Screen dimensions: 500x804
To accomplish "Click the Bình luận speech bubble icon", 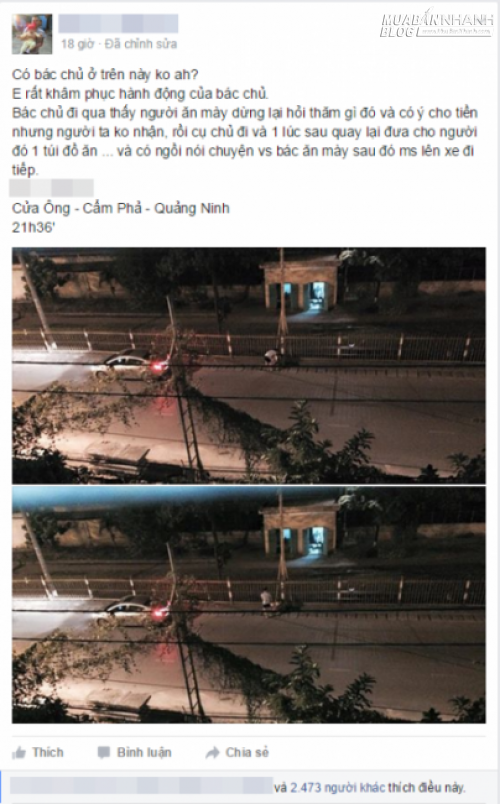I will pos(104,753).
